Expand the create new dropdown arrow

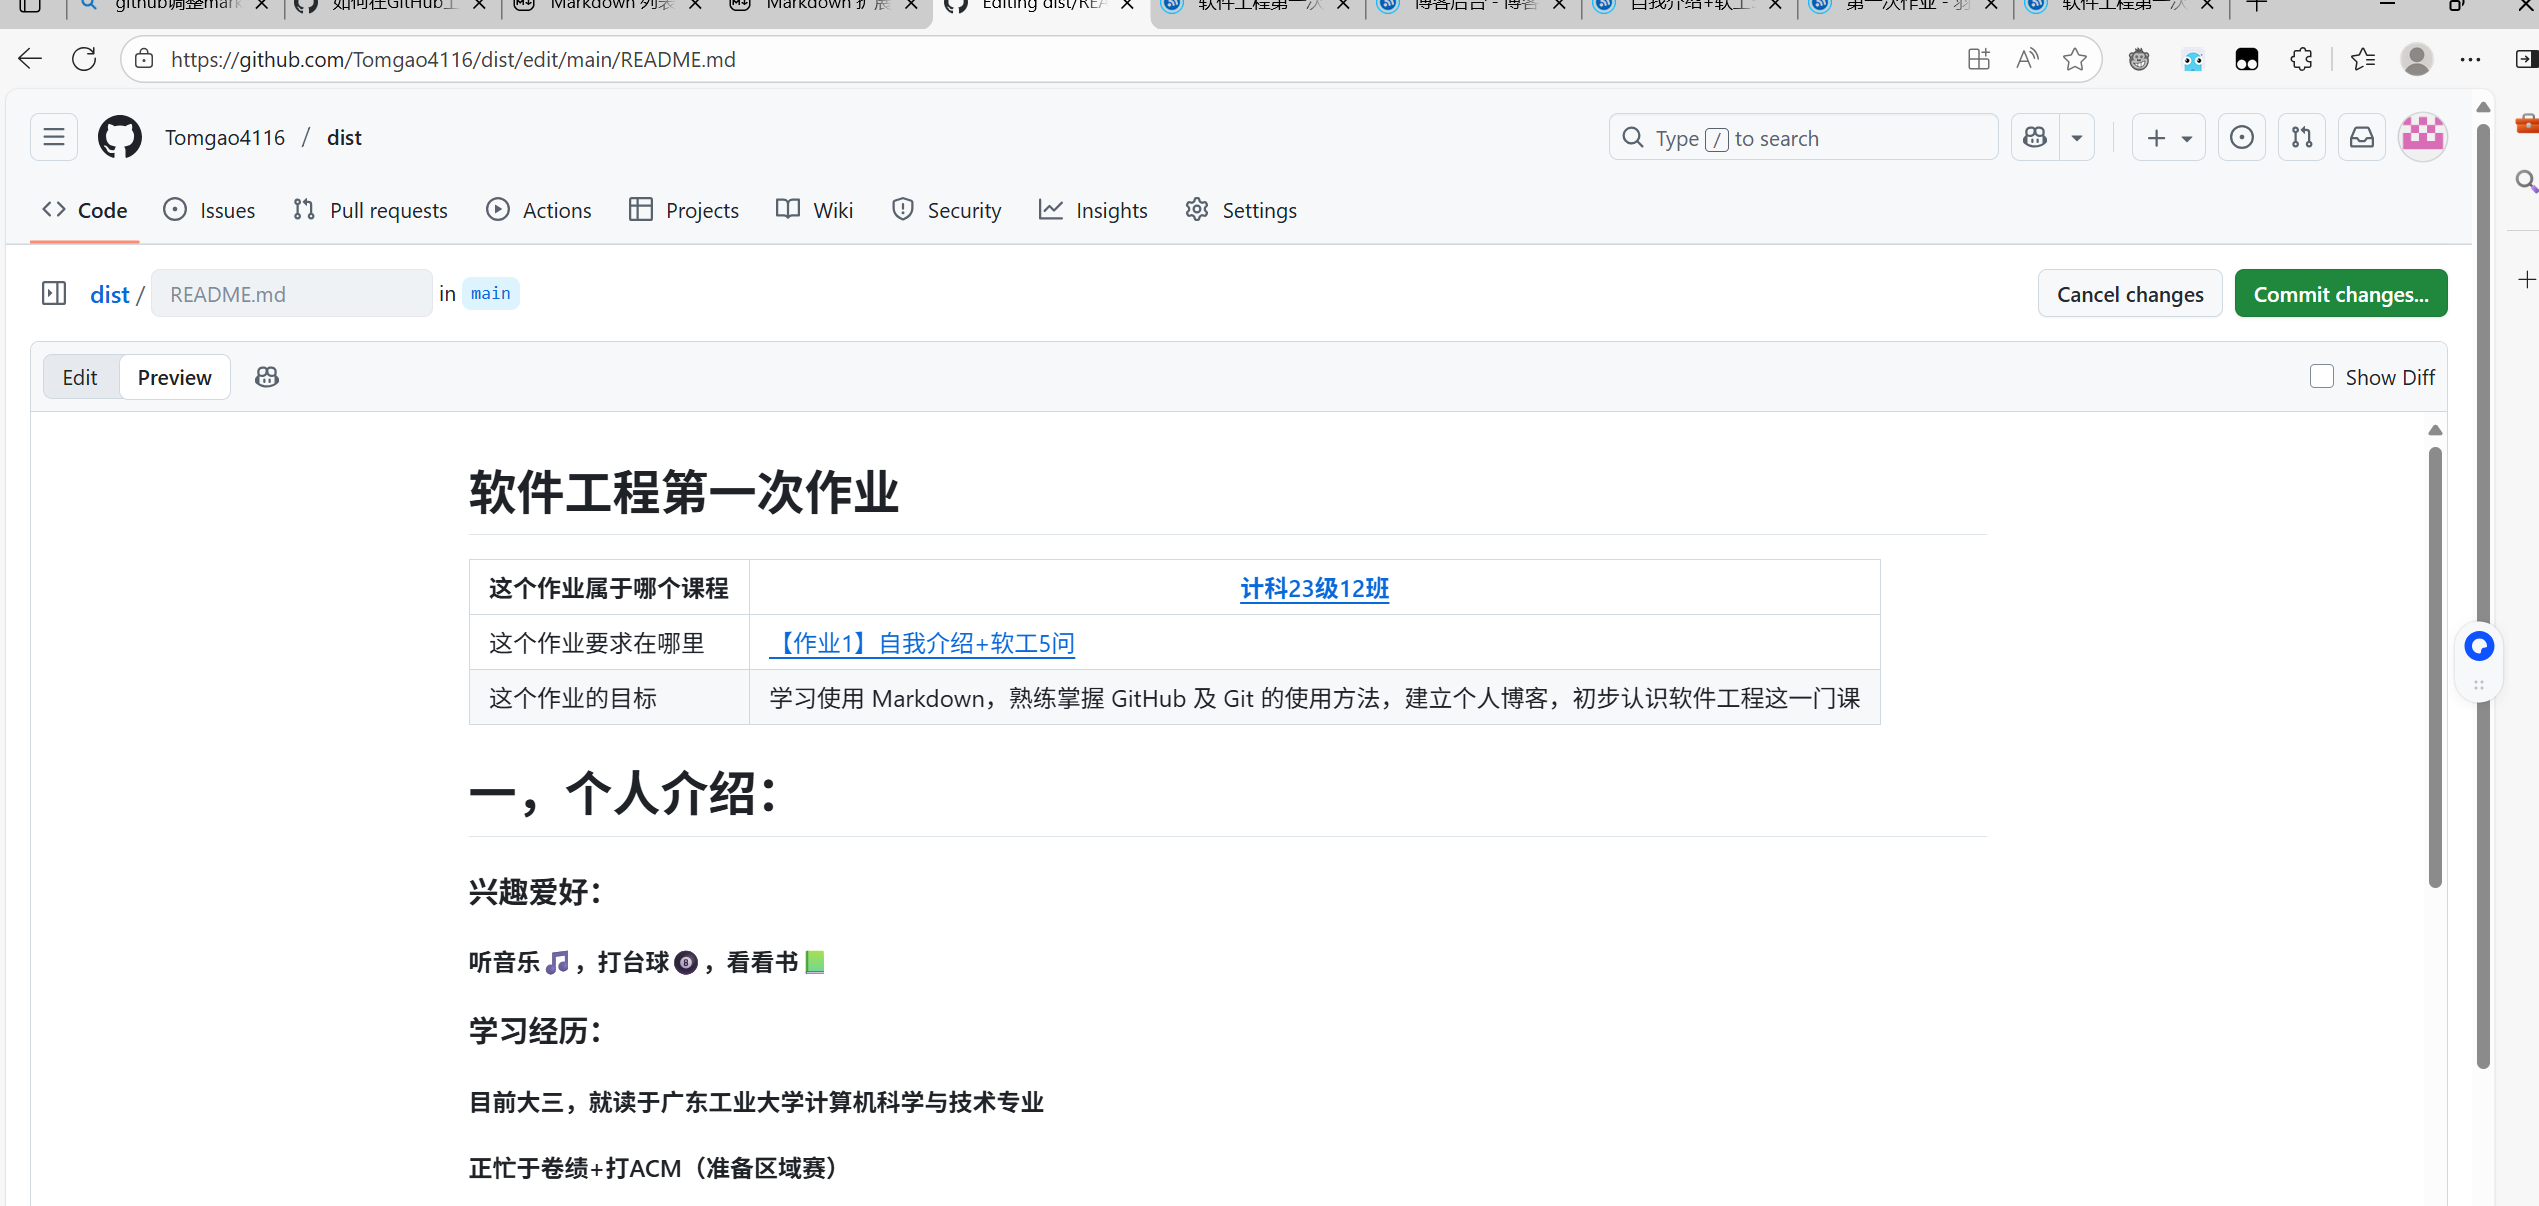point(2185,137)
